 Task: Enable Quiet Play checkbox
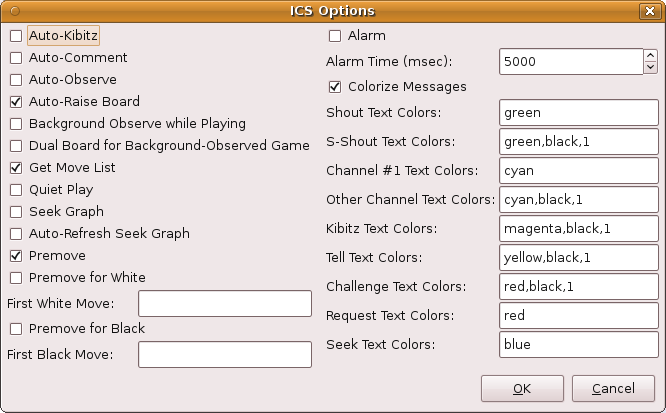[16, 190]
